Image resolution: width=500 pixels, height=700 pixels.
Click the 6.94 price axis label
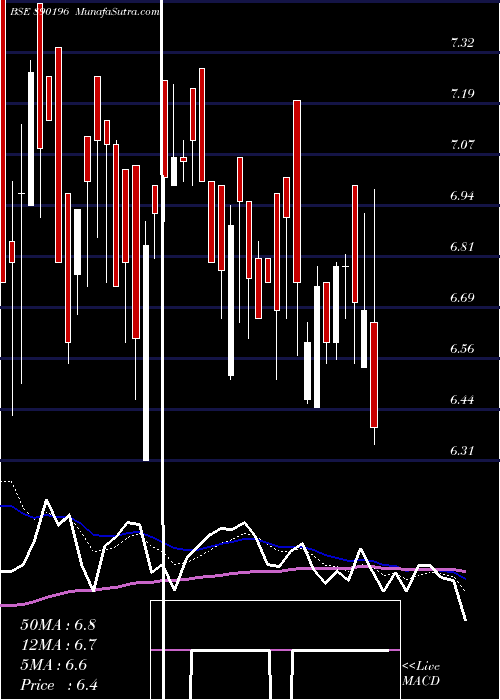click(462, 196)
